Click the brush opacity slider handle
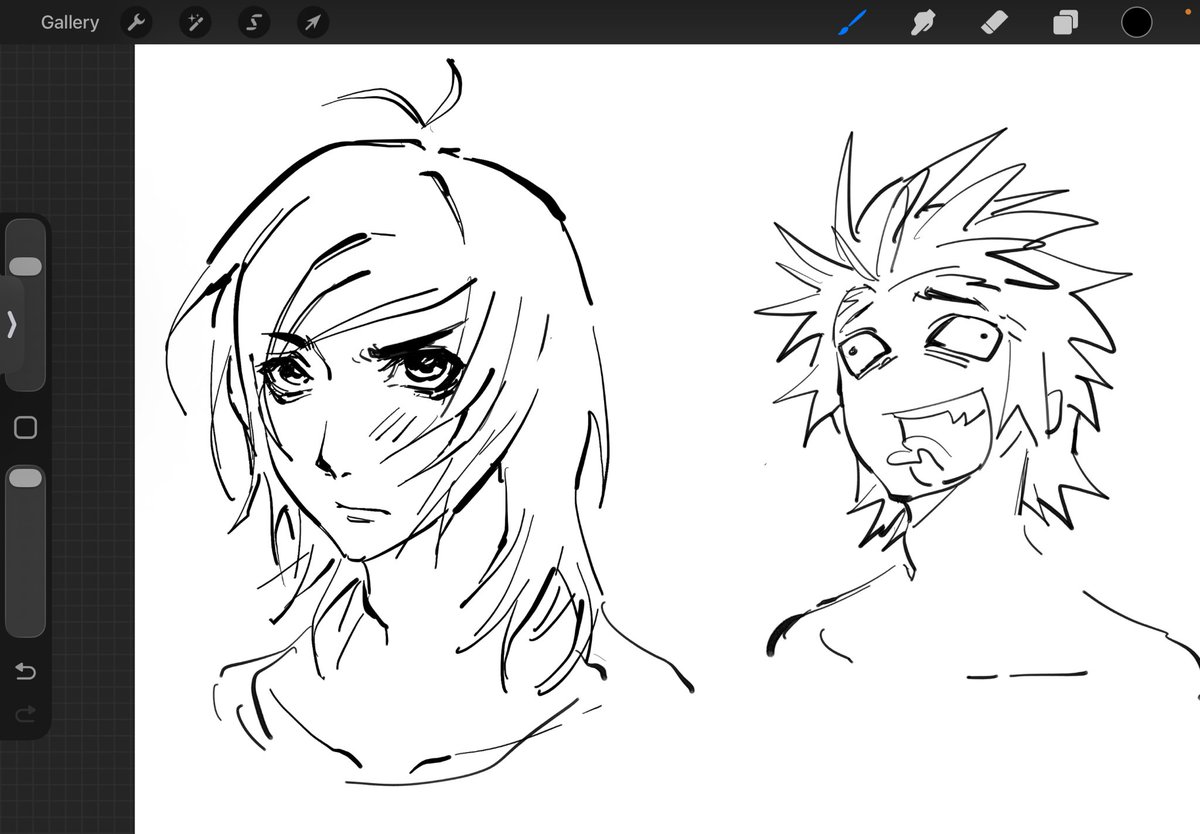Image resolution: width=1200 pixels, height=834 pixels. [x=25, y=479]
